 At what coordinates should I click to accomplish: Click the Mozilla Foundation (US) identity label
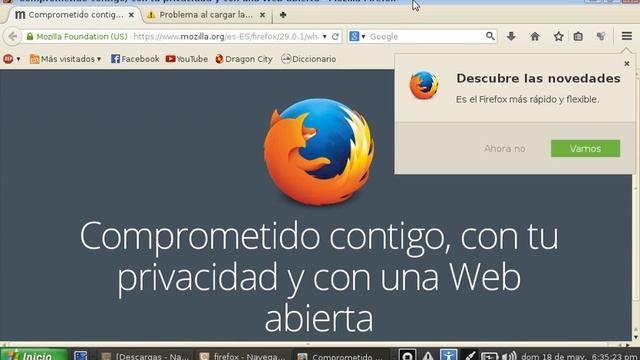tap(82, 37)
